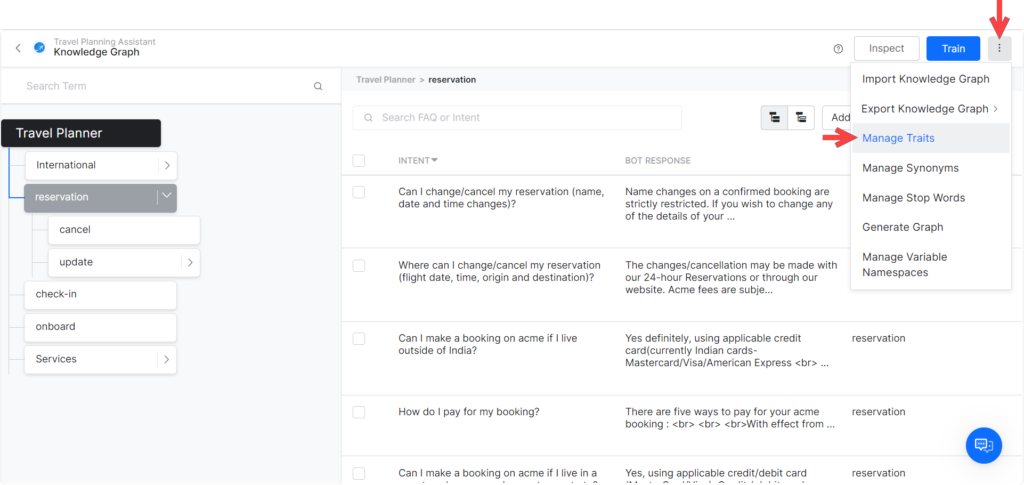Select the first tree view toggle icon
Image resolution: width=1024 pixels, height=485 pixels.
(774, 118)
